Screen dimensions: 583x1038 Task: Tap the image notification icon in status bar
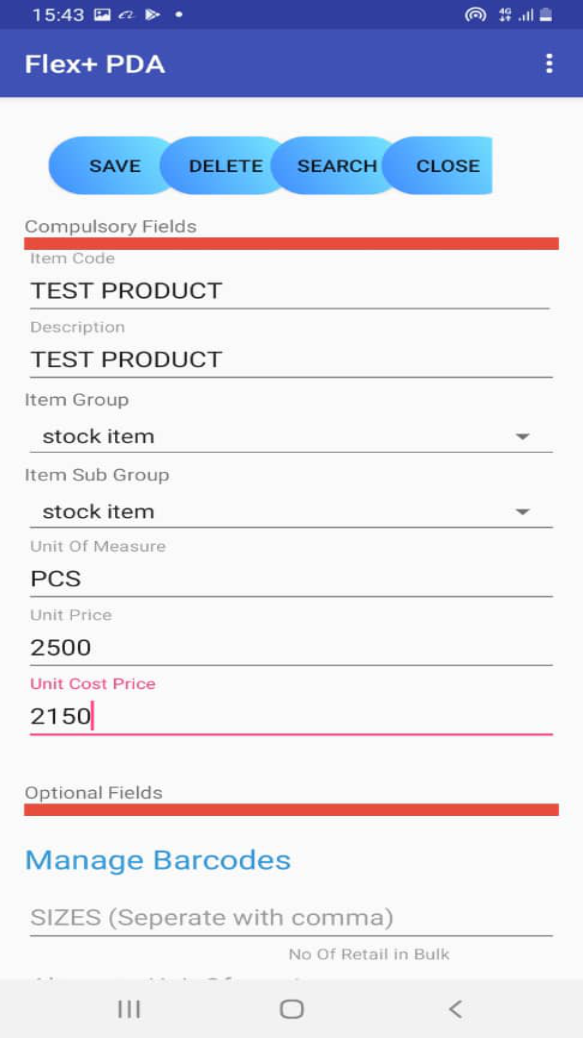102,15
